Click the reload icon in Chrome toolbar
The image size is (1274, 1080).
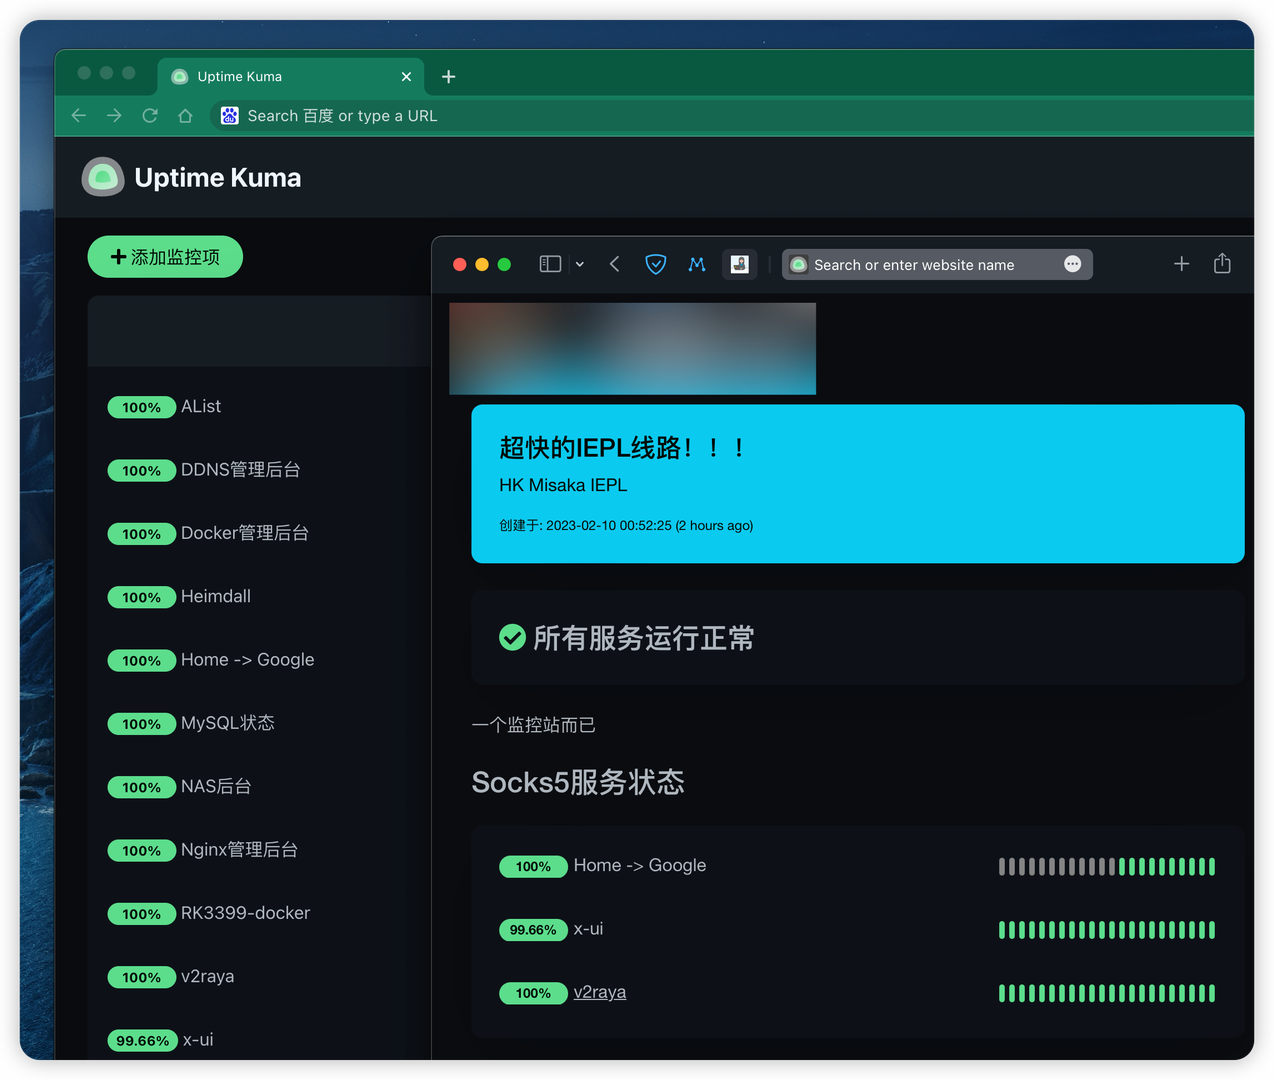[149, 115]
